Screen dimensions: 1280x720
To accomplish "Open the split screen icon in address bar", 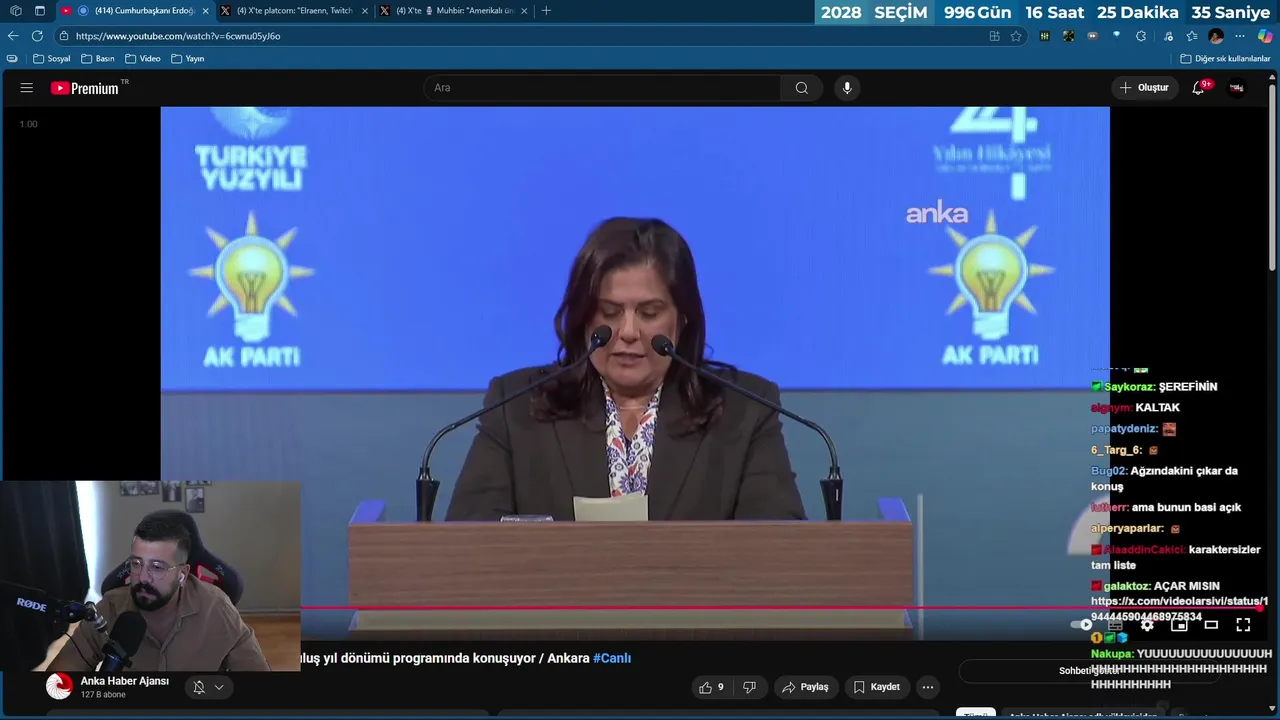I will click(x=994, y=36).
